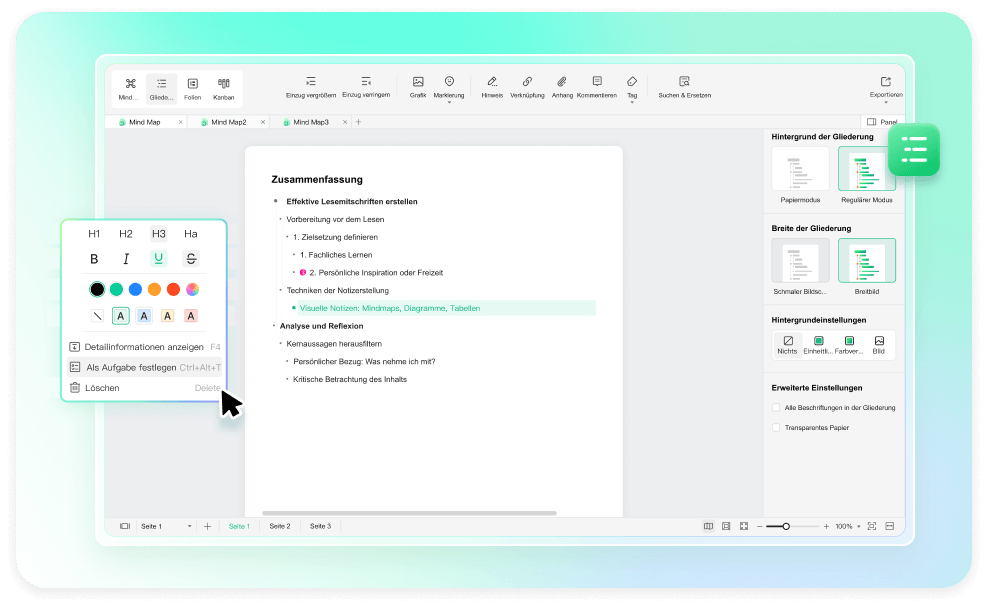This screenshot has height=608, width=988.
Task: Select Nichts background setting
Action: [788, 344]
